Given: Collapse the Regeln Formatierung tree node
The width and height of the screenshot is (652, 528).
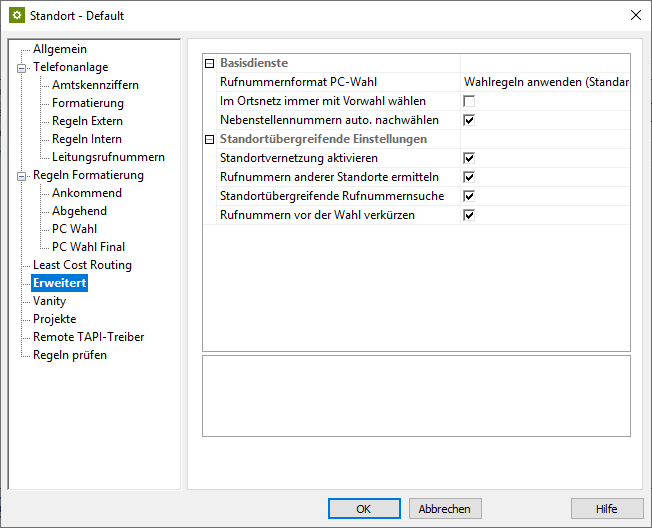Looking at the screenshot, I should (22, 175).
